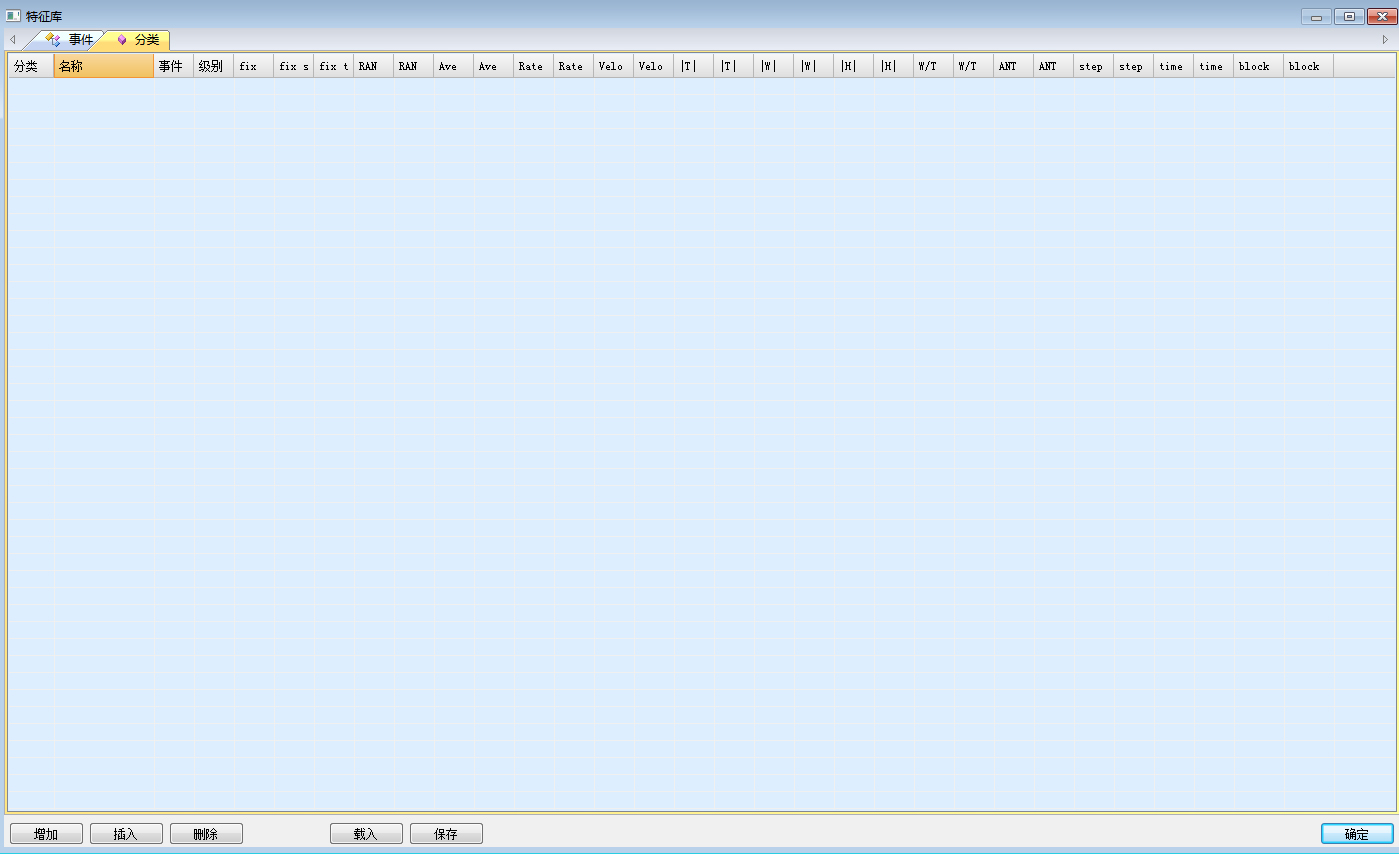Click the right tab scroll arrow

click(x=1385, y=40)
